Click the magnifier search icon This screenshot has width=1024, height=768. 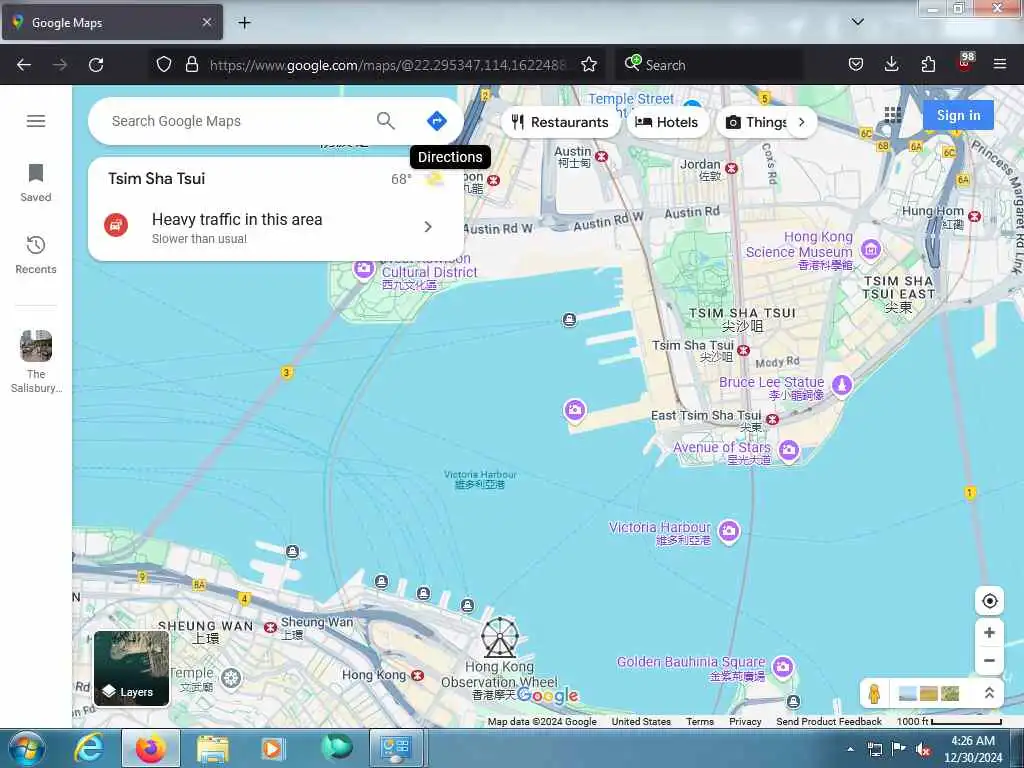click(386, 121)
